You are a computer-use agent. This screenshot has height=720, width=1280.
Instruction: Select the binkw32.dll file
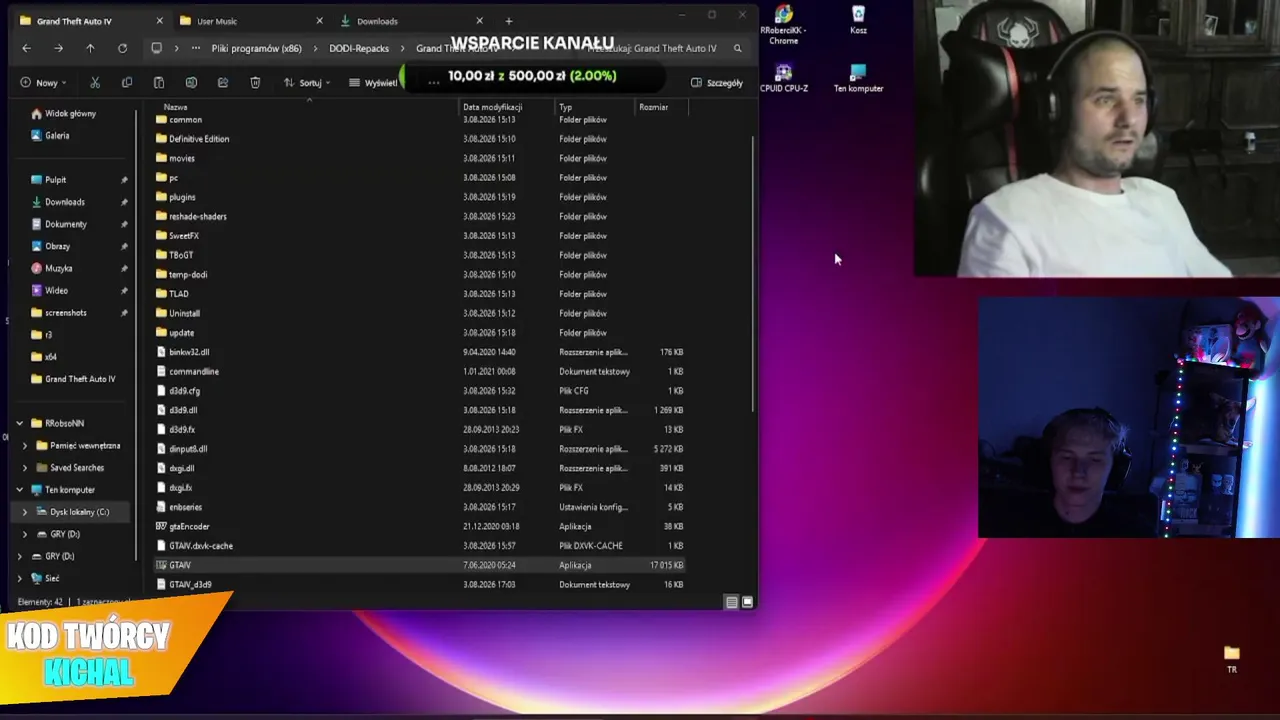(189, 352)
